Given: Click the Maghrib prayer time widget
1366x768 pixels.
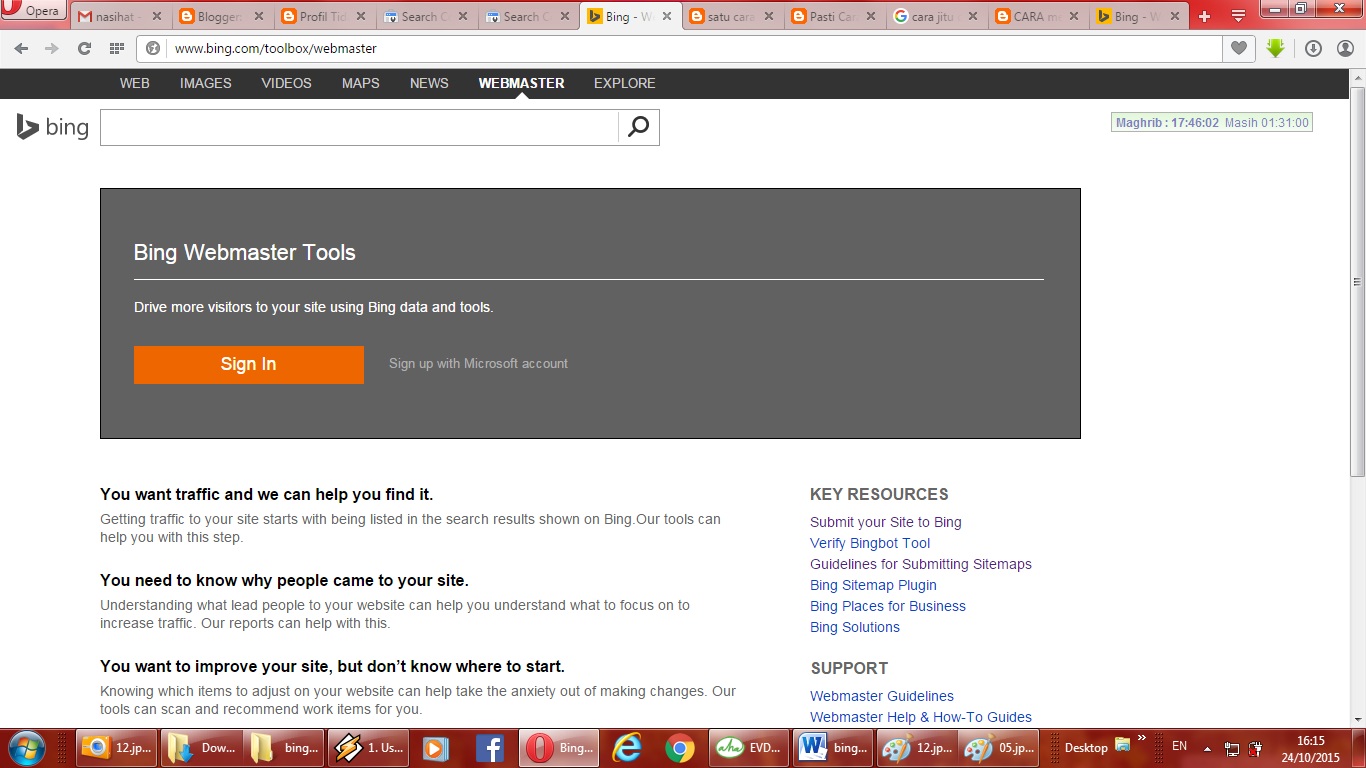Looking at the screenshot, I should pos(1211,122).
